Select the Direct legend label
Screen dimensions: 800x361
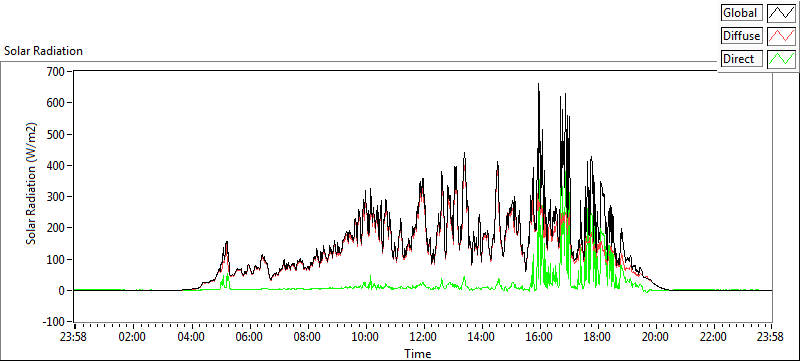click(x=742, y=59)
